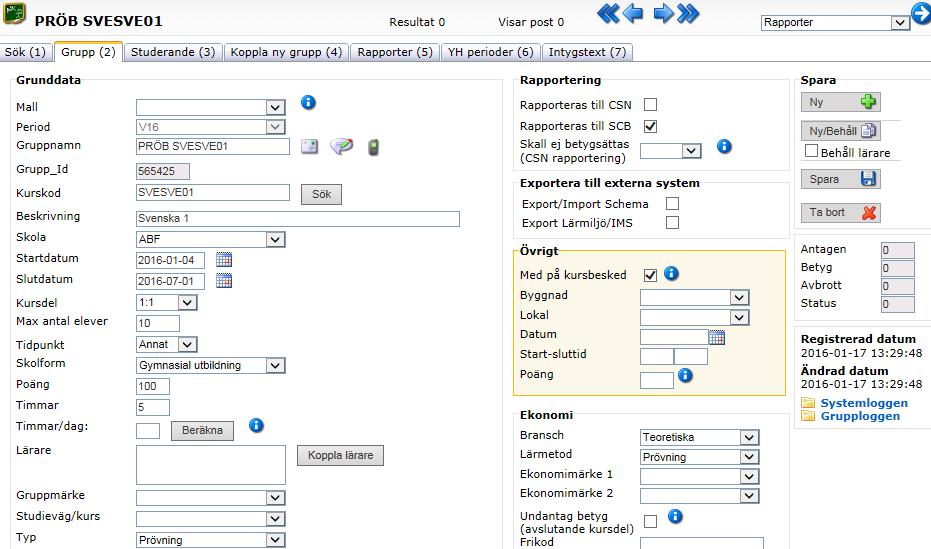Click the Beräkna button
Viewport: 931px width, 549px height.
[x=202, y=430]
